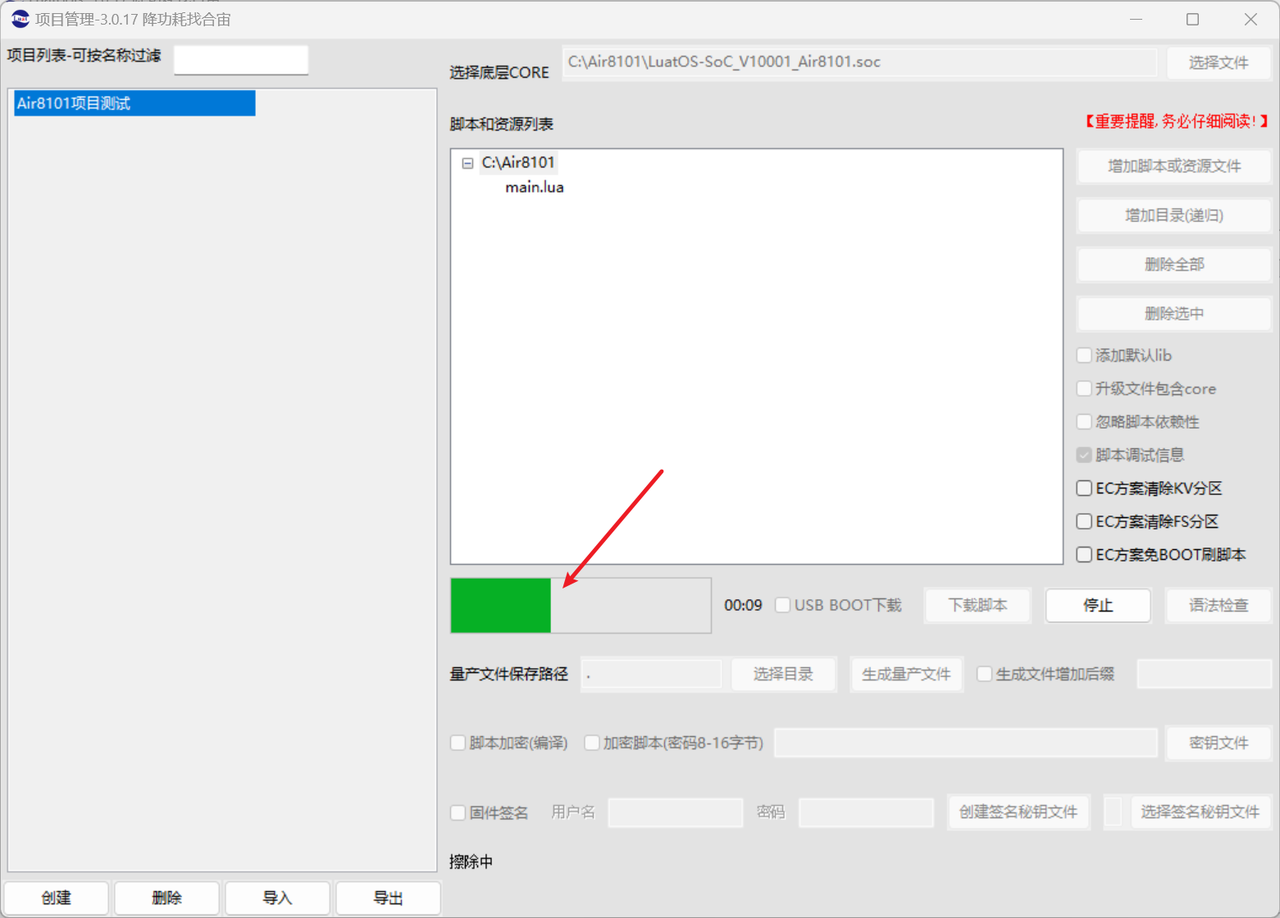
Task: Click the 生成量产文件 button
Action: click(906, 674)
